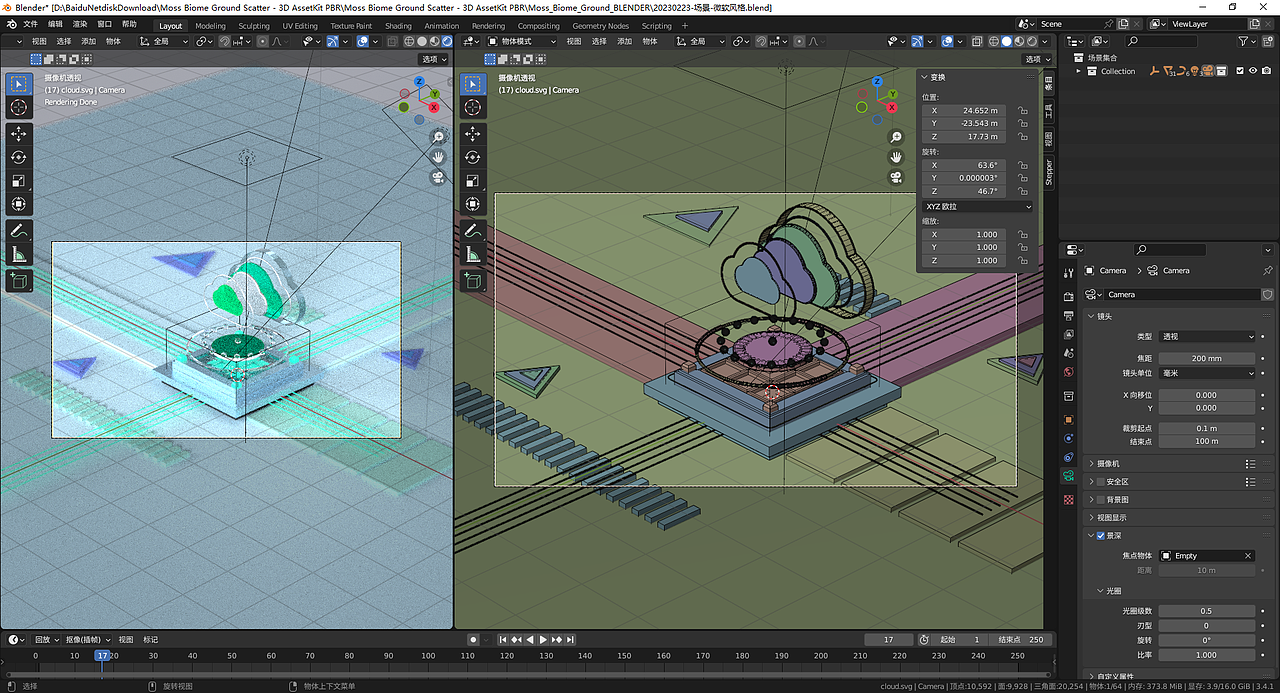Open the 渲染 render menu
Screen dimensions: 1280x693
pyautogui.click(x=80, y=24)
